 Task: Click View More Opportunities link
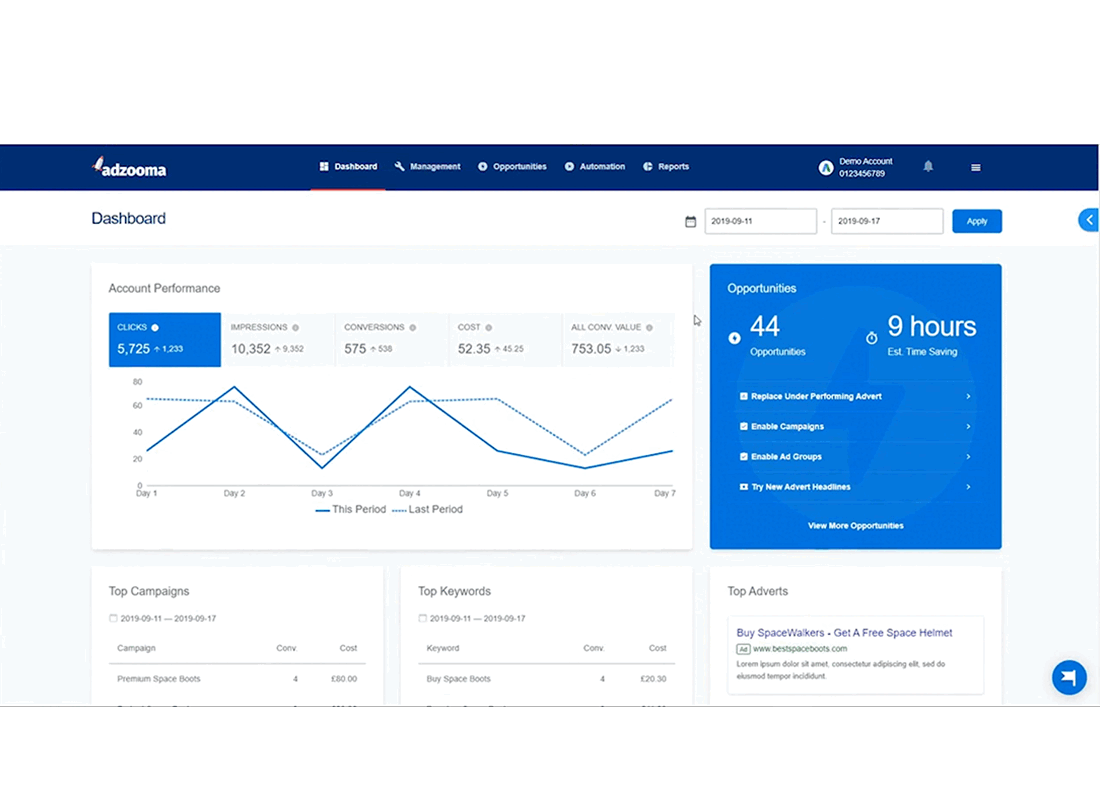click(855, 525)
